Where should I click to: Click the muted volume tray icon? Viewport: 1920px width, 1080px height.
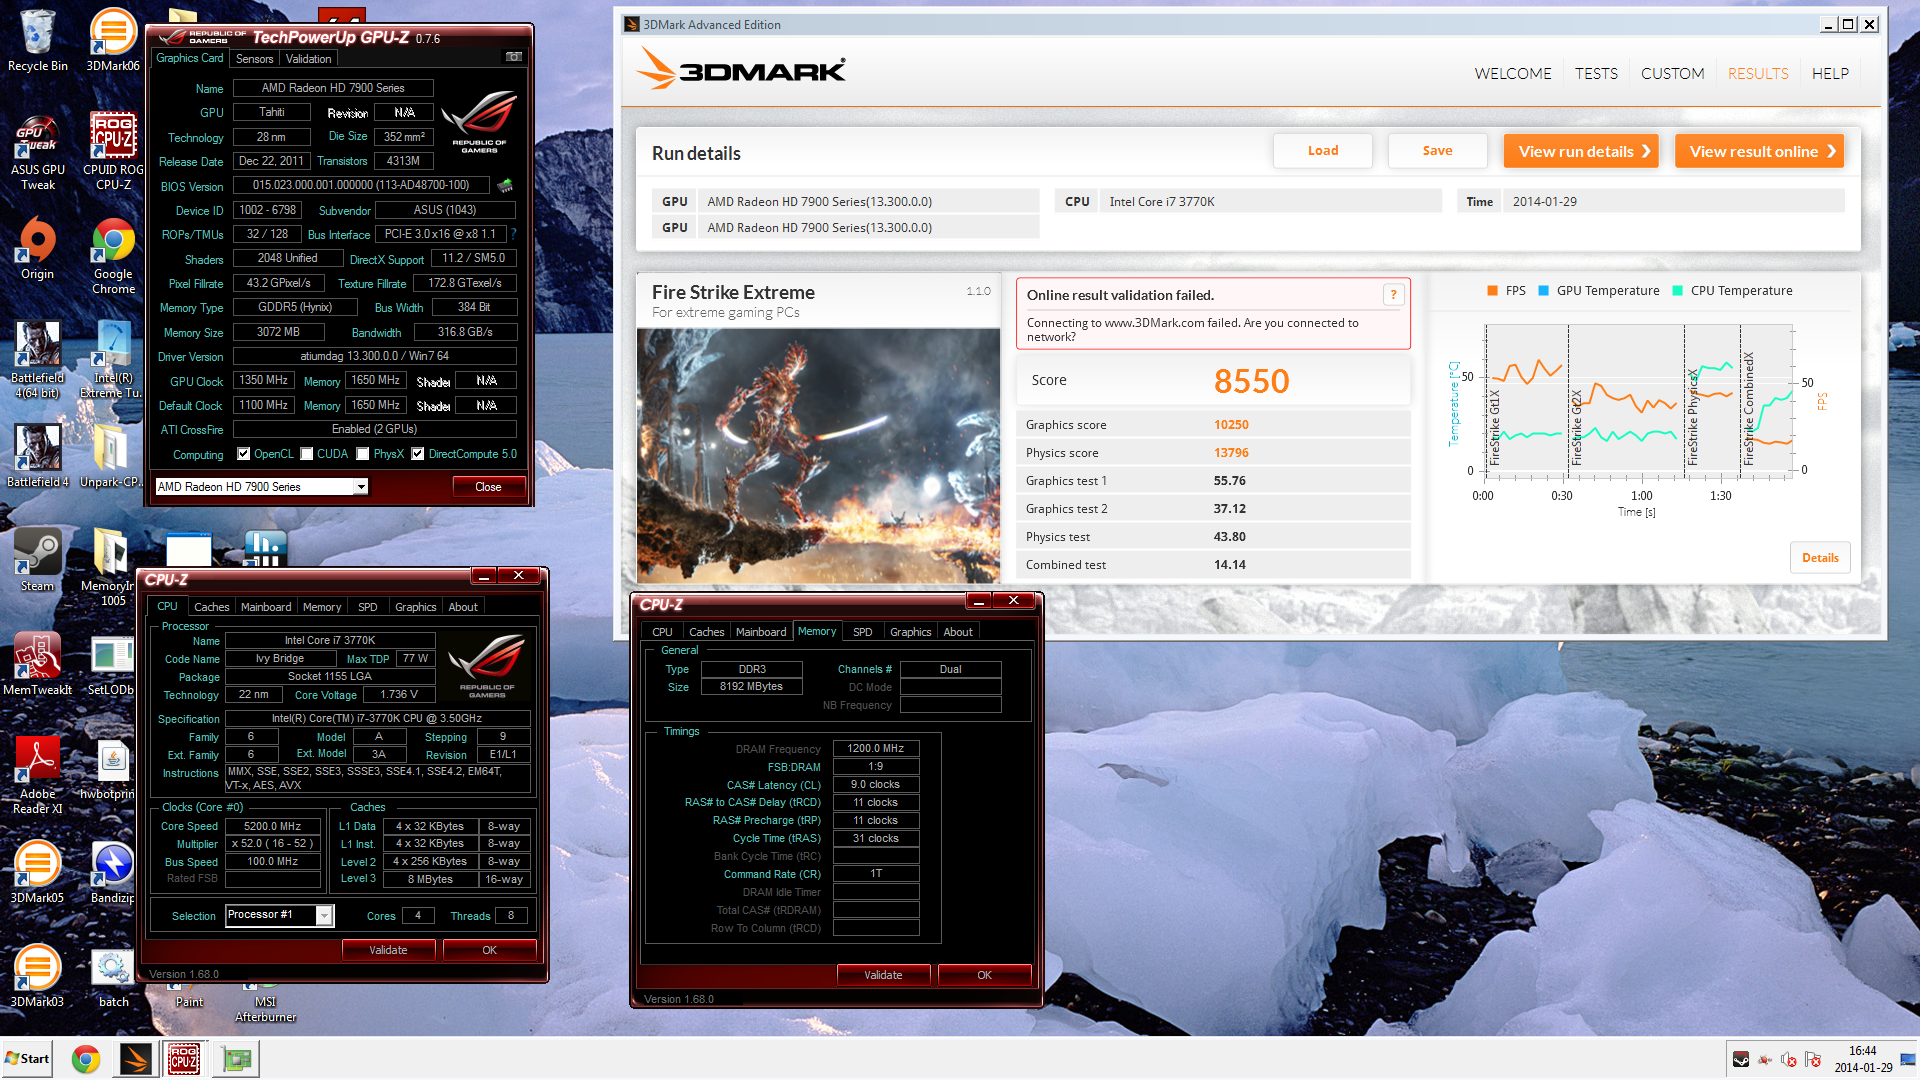pyautogui.click(x=1789, y=1059)
